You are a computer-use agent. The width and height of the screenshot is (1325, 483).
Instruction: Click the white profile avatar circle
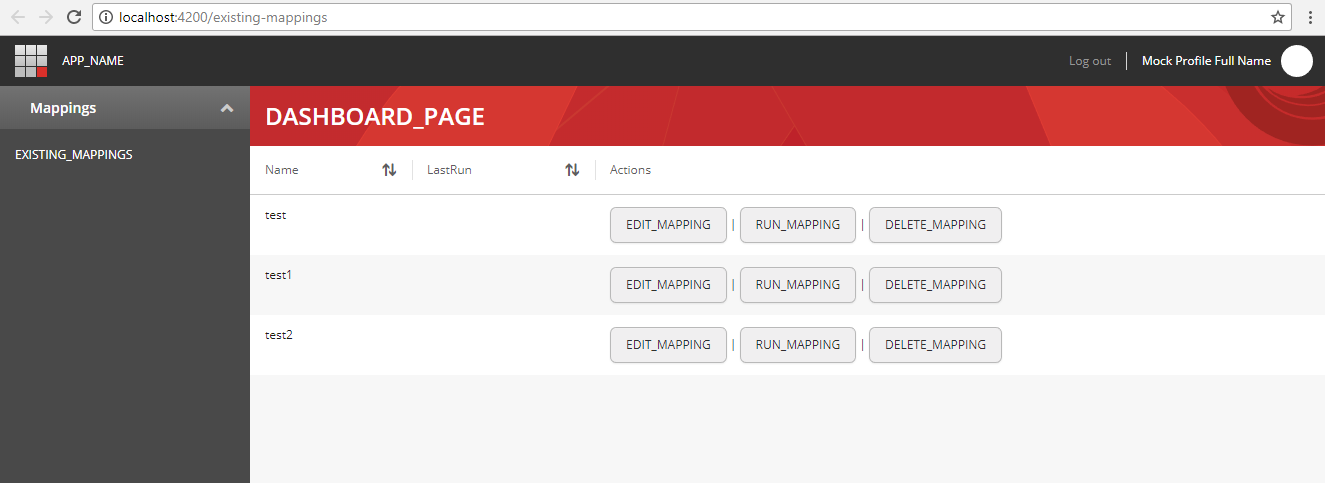tap(1297, 61)
